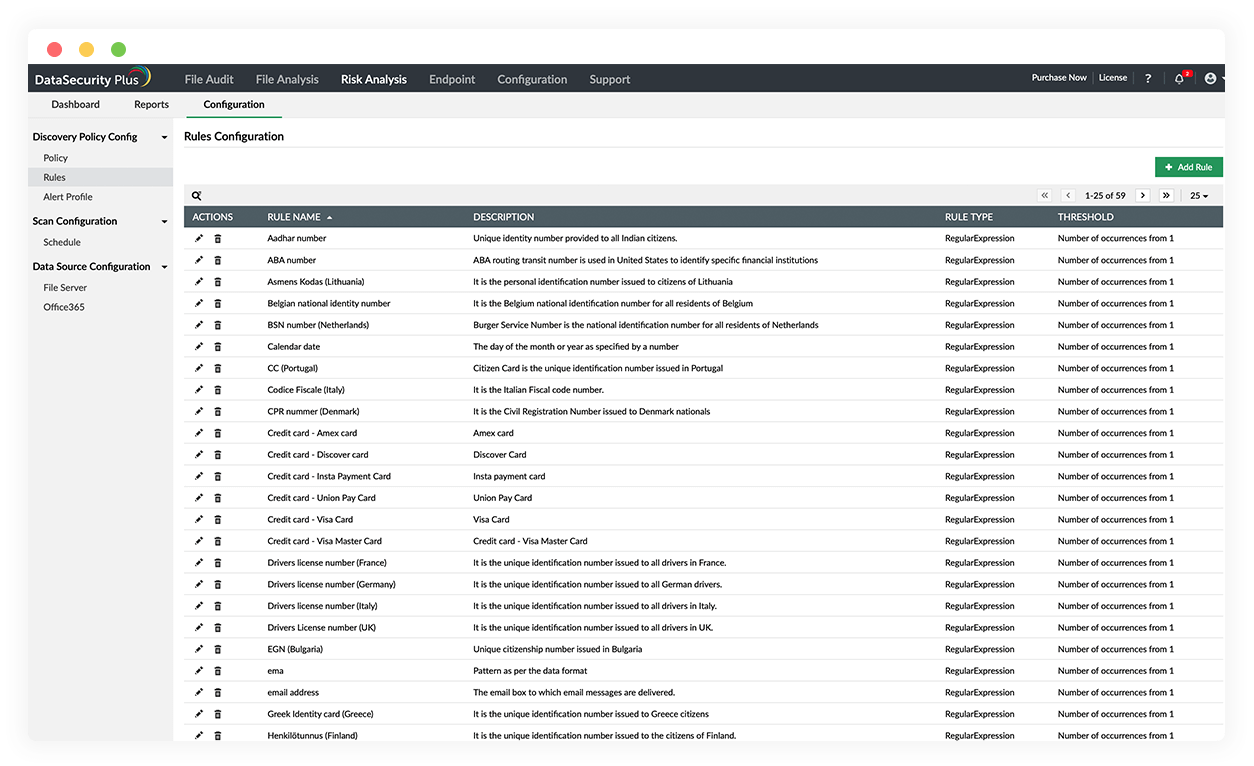
Task: Click the Add Rule button
Action: pos(1188,167)
